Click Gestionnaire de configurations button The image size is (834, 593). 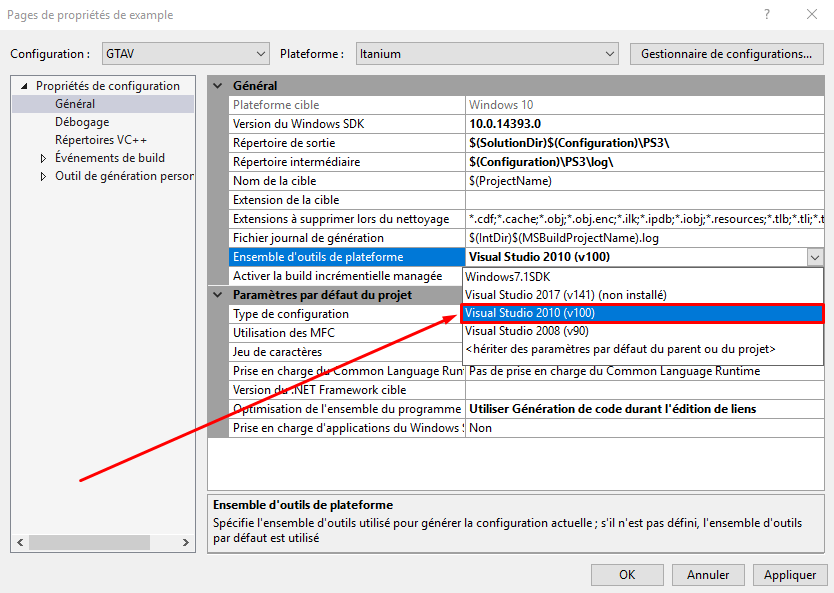coord(726,54)
